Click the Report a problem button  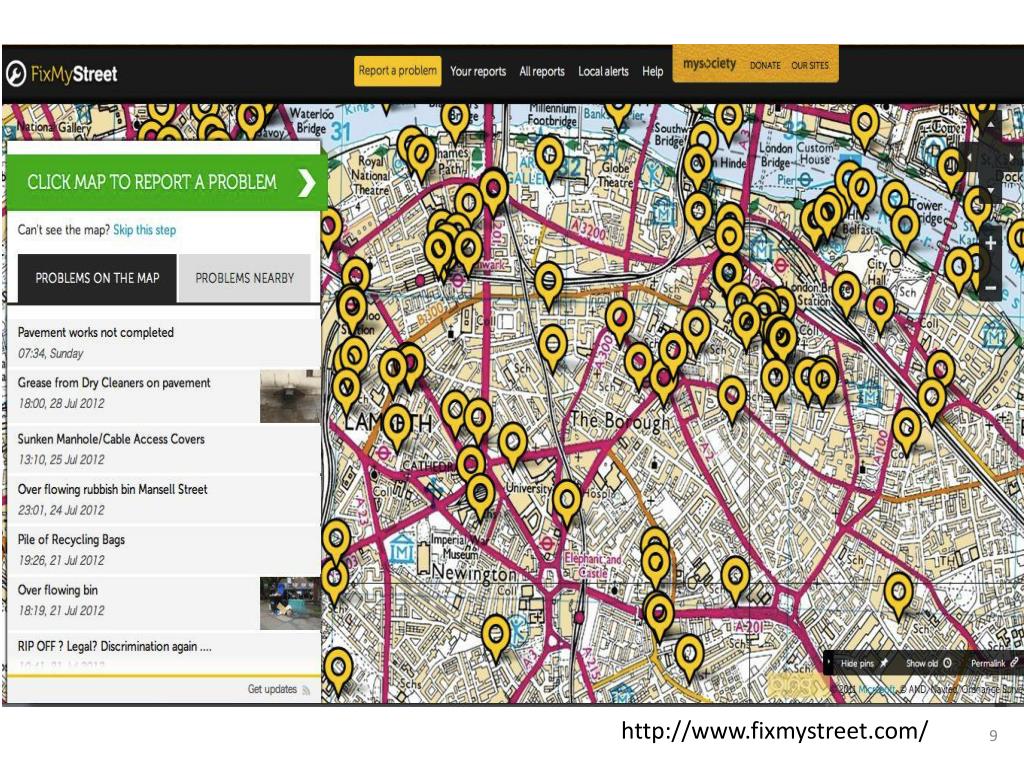click(x=397, y=71)
